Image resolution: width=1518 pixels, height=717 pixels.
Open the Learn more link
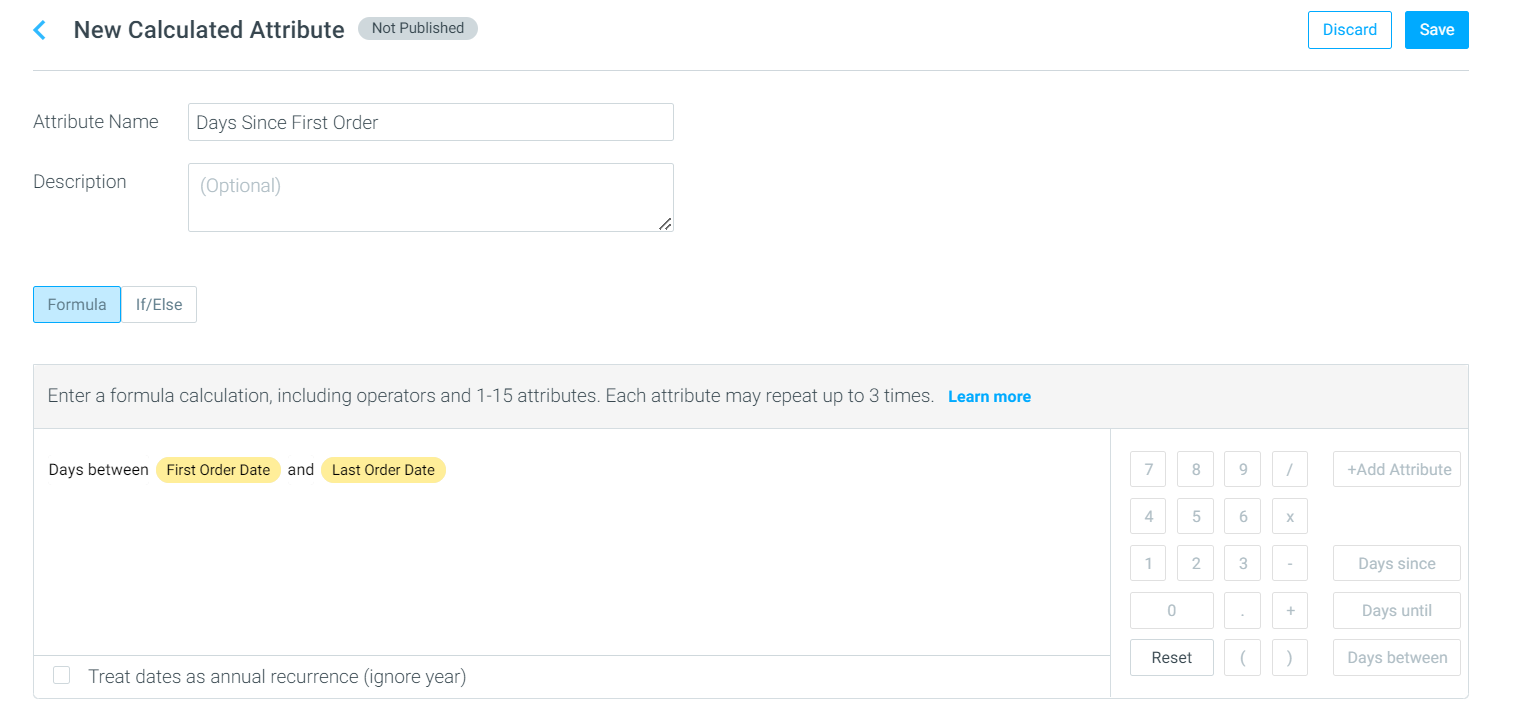tap(989, 397)
